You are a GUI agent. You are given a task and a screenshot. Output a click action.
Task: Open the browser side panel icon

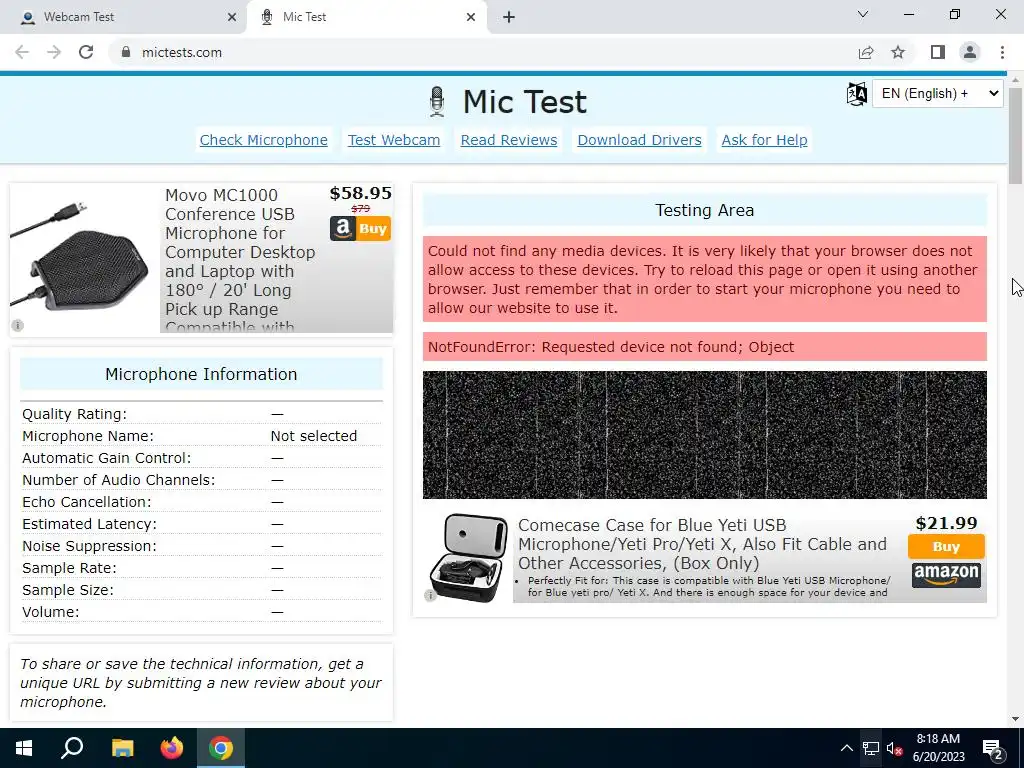coord(938,52)
